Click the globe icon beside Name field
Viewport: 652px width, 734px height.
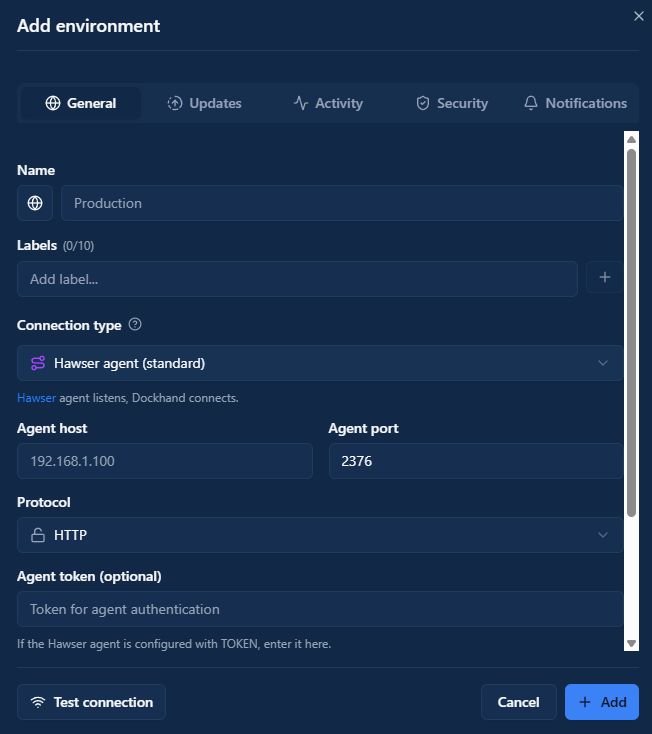[x=35, y=203]
